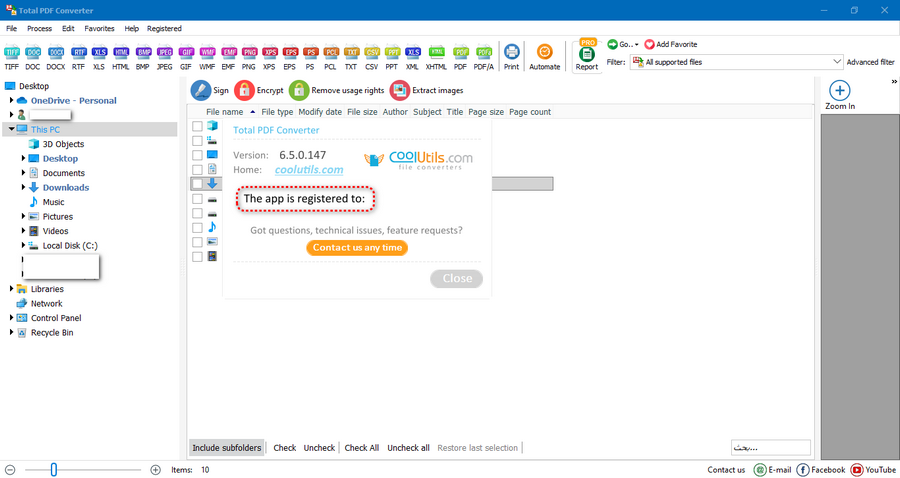This screenshot has height=478, width=900.
Task: Click the Sign PDF icon
Action: [x=200, y=90]
